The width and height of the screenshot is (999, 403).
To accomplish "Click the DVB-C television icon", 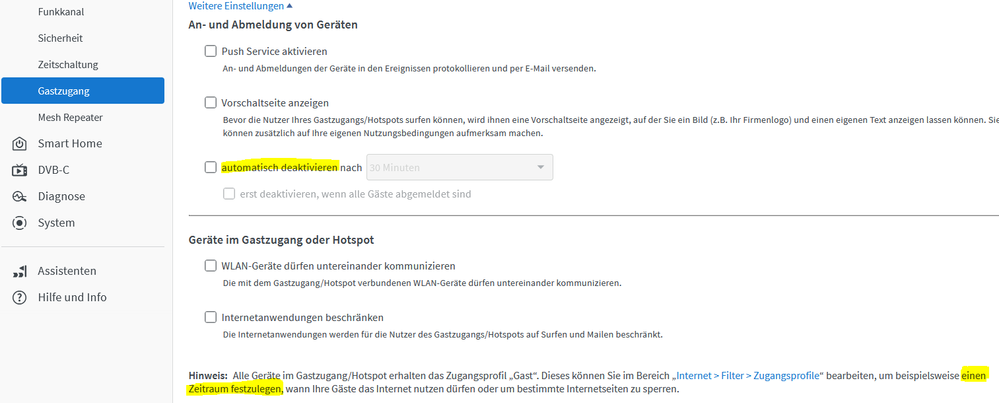I will pyautogui.click(x=19, y=170).
